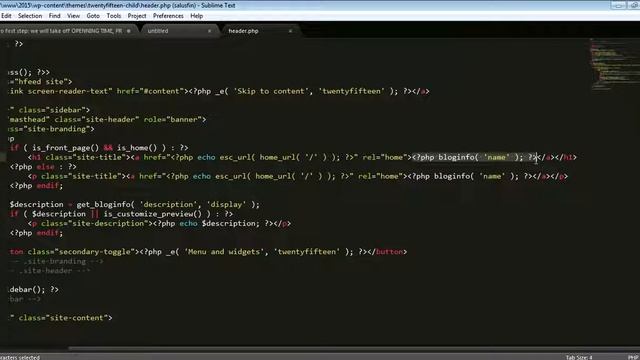This screenshot has width=640, height=360.
Task: Open the Selection menu
Action: tap(30, 16)
